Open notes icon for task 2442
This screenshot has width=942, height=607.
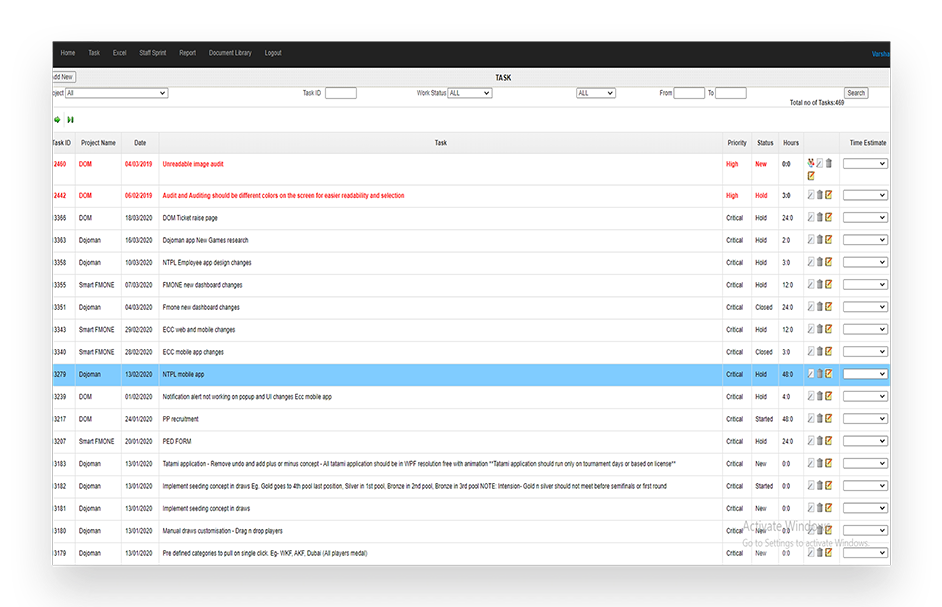(x=828, y=195)
